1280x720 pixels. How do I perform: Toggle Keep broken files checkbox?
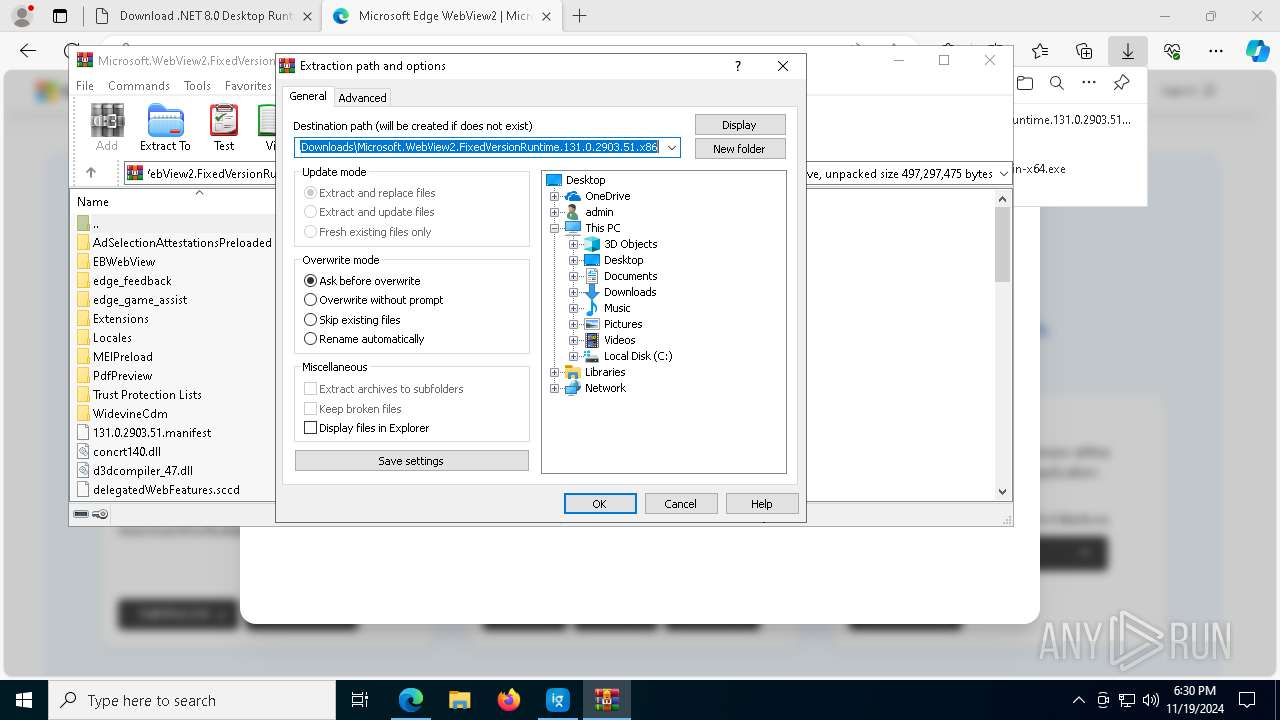(353, 409)
